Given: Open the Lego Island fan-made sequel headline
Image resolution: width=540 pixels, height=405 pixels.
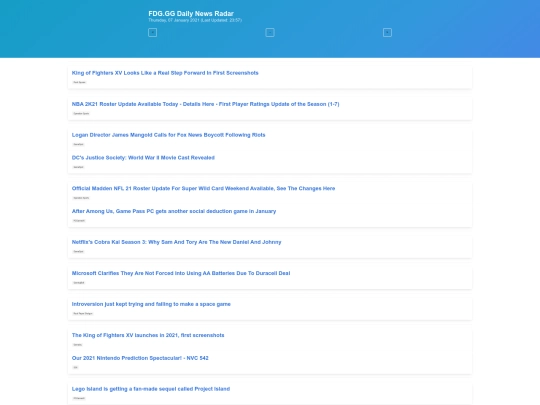Looking at the screenshot, I should coord(151,389).
